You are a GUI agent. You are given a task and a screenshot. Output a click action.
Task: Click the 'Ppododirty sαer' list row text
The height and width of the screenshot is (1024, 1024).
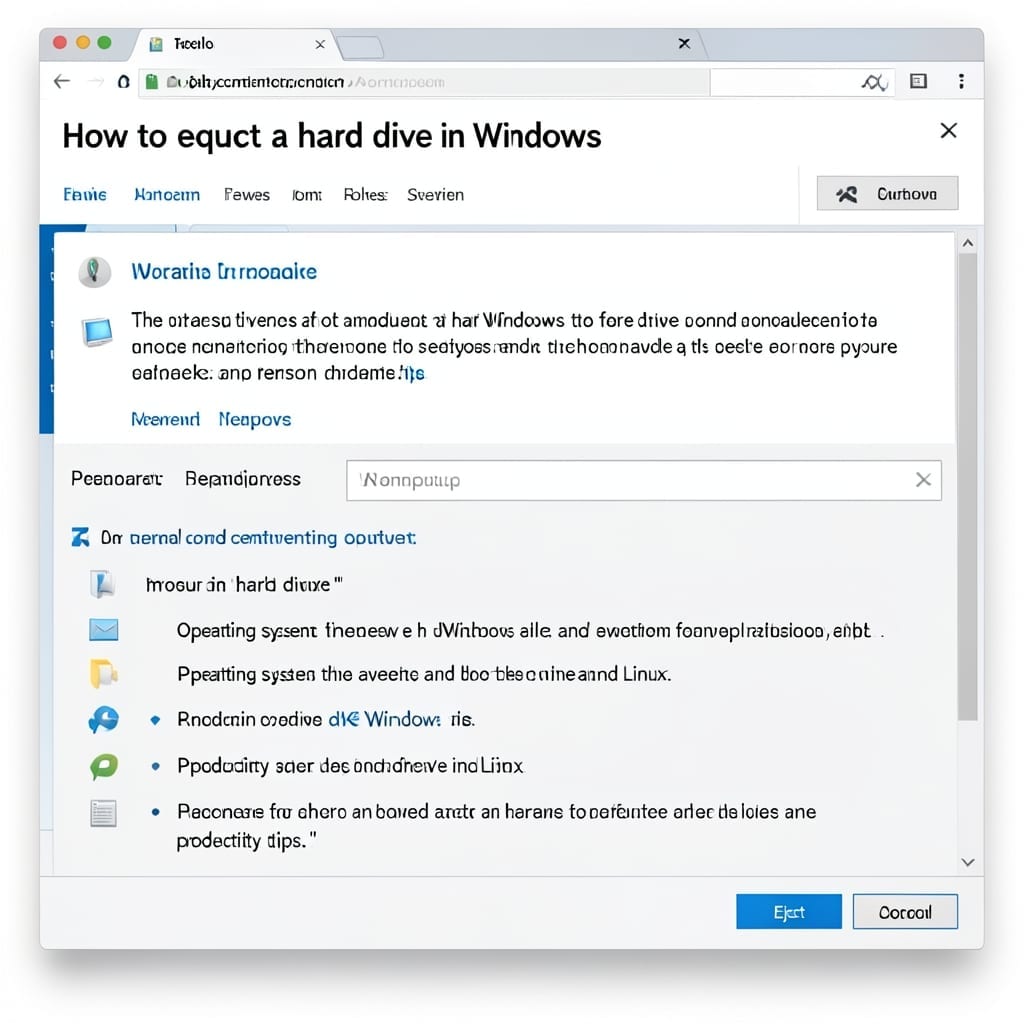click(x=350, y=765)
